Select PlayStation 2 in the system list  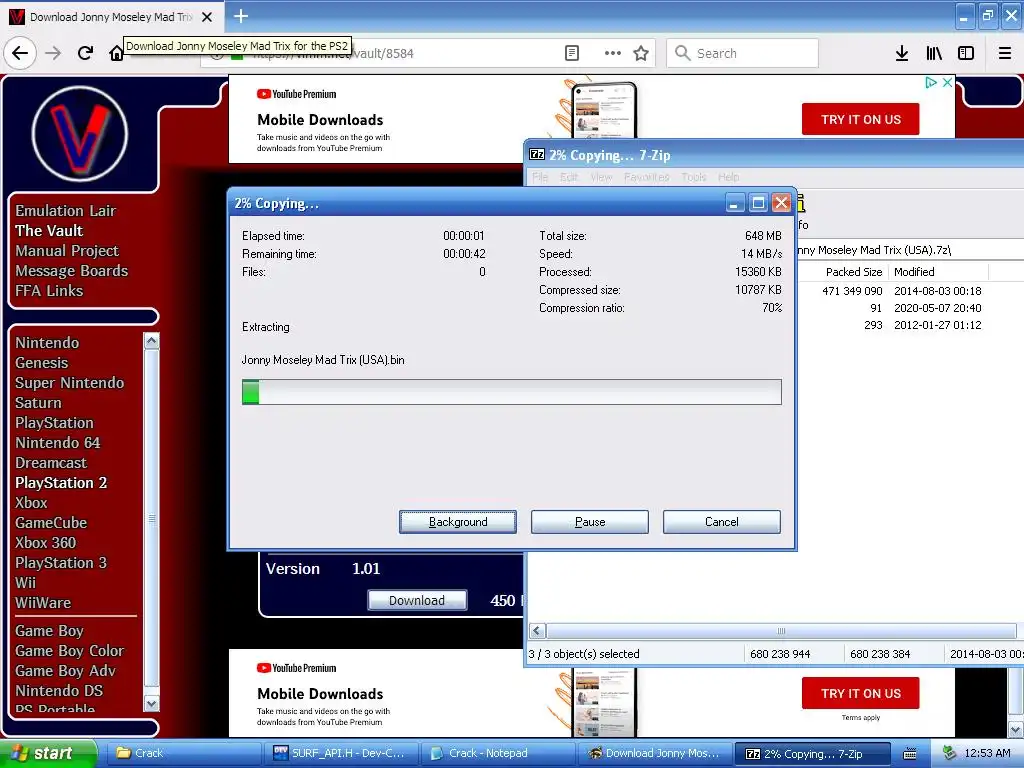point(61,483)
